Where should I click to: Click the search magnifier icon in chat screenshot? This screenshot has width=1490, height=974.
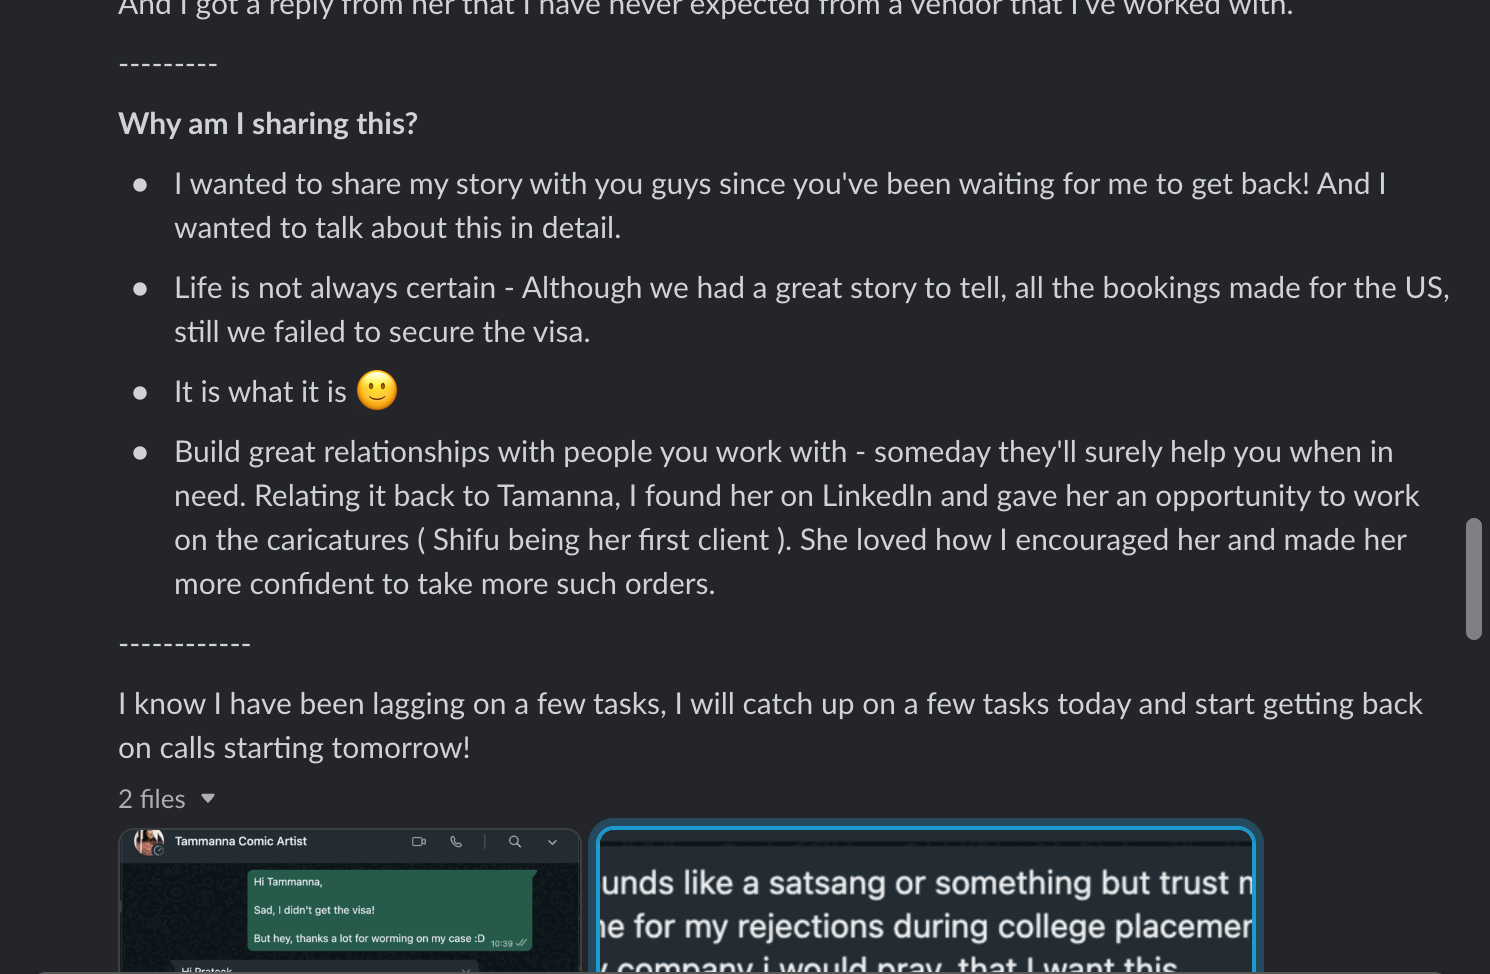click(x=515, y=842)
